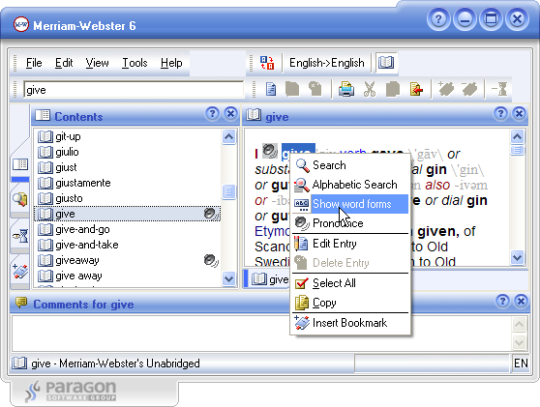Screen dimensions: 540x407
Task: Close the Comments for give panel
Action: [x=521, y=301]
